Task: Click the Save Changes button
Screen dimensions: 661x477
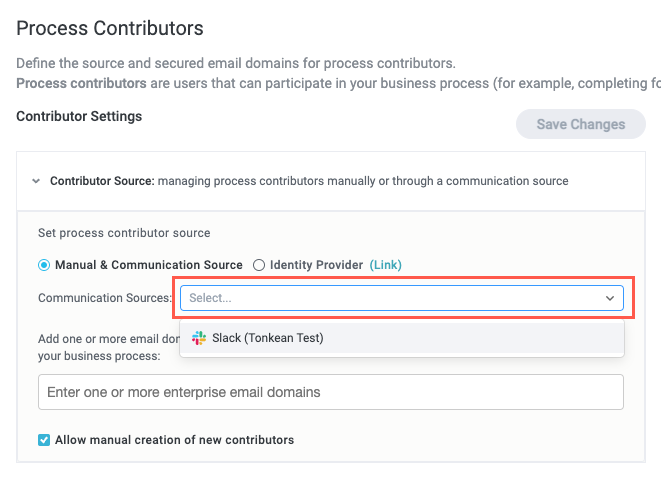Action: (x=580, y=125)
